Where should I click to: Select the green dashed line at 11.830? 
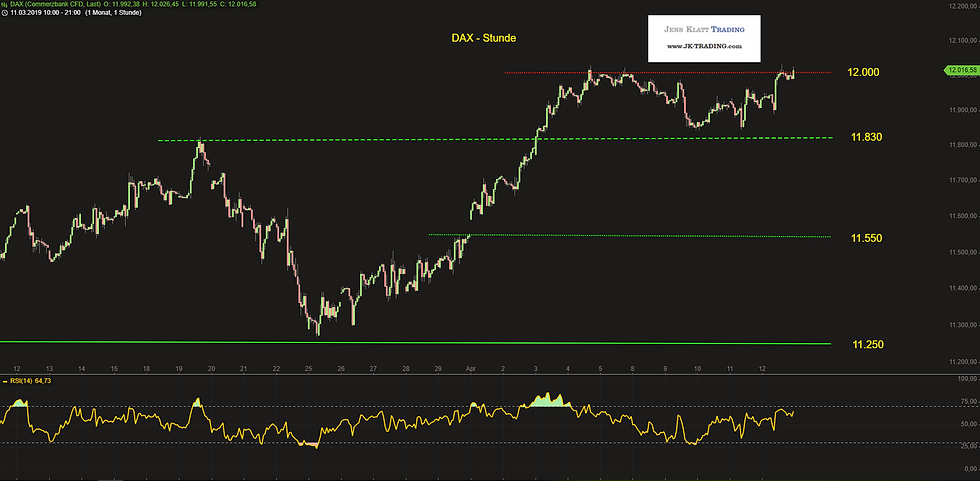(x=495, y=139)
